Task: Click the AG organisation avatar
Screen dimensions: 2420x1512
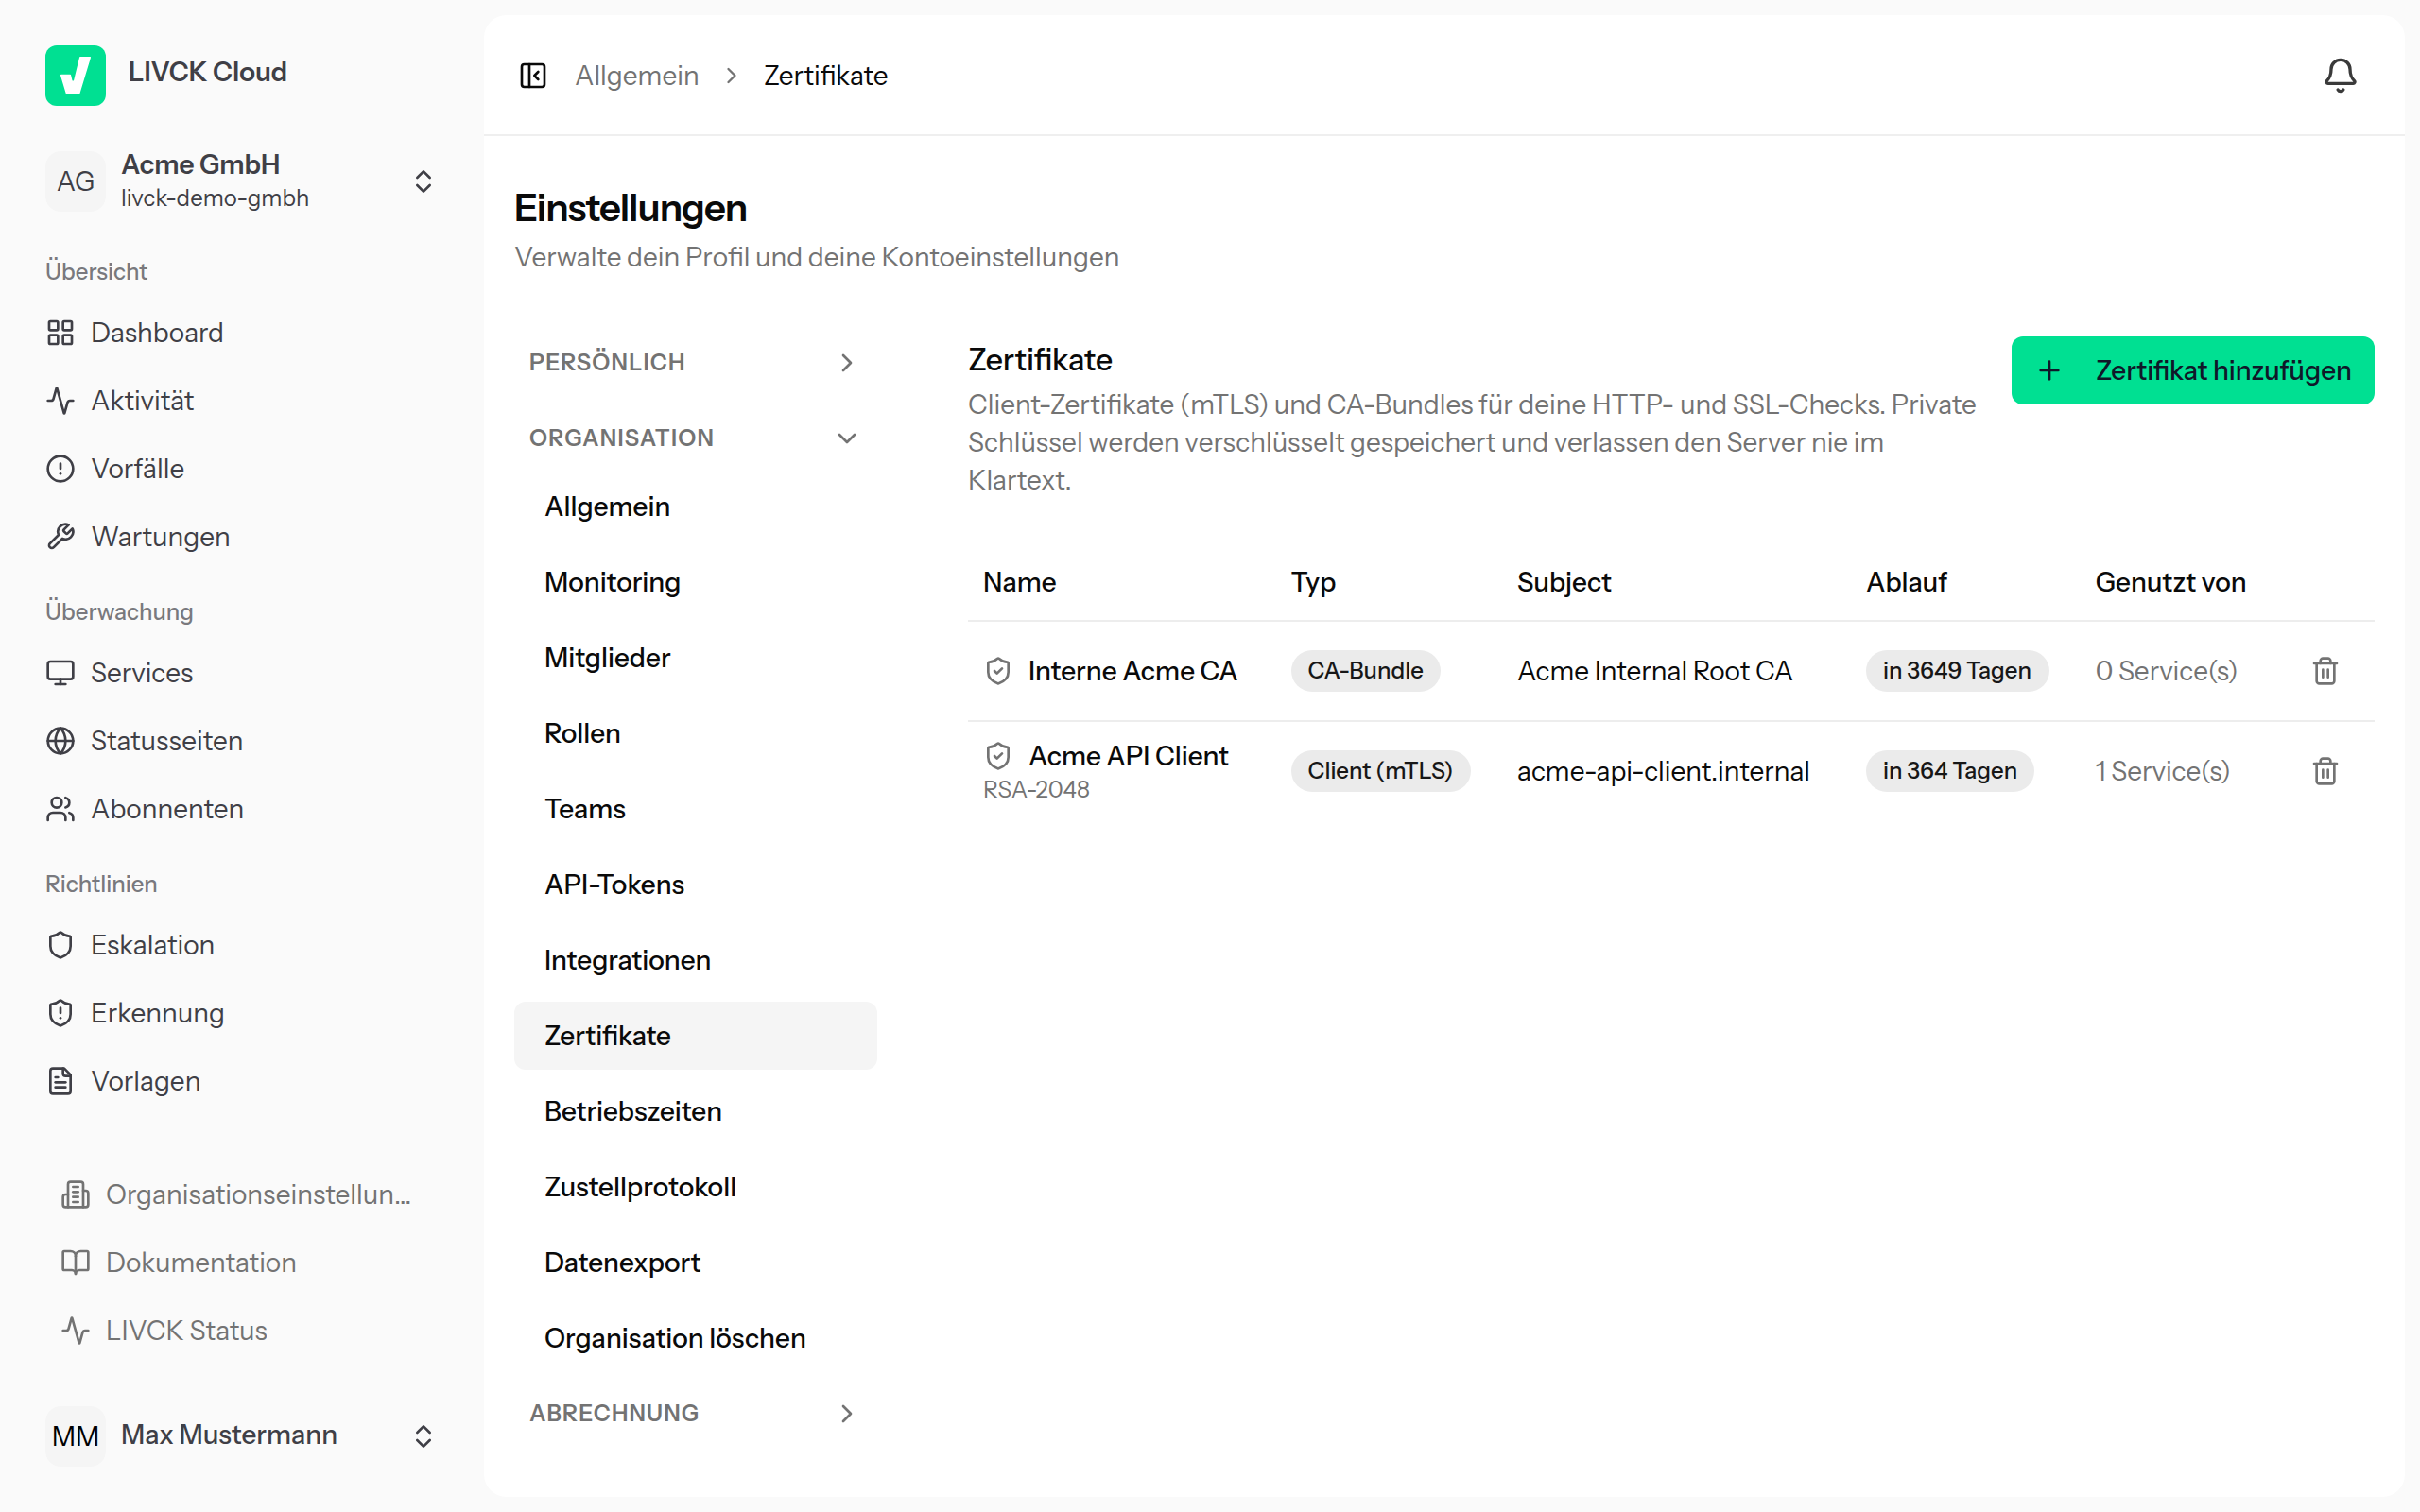Action: pos(75,181)
